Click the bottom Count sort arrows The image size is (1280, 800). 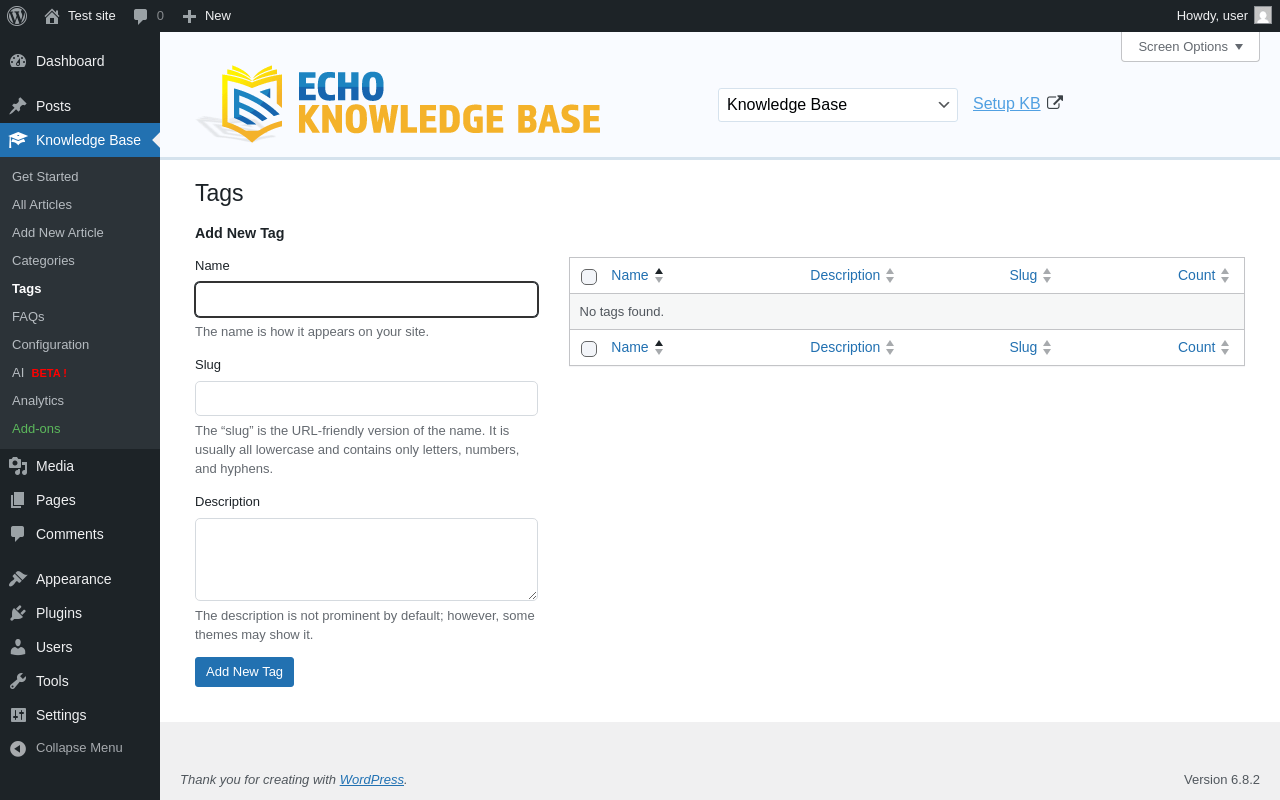coord(1225,347)
